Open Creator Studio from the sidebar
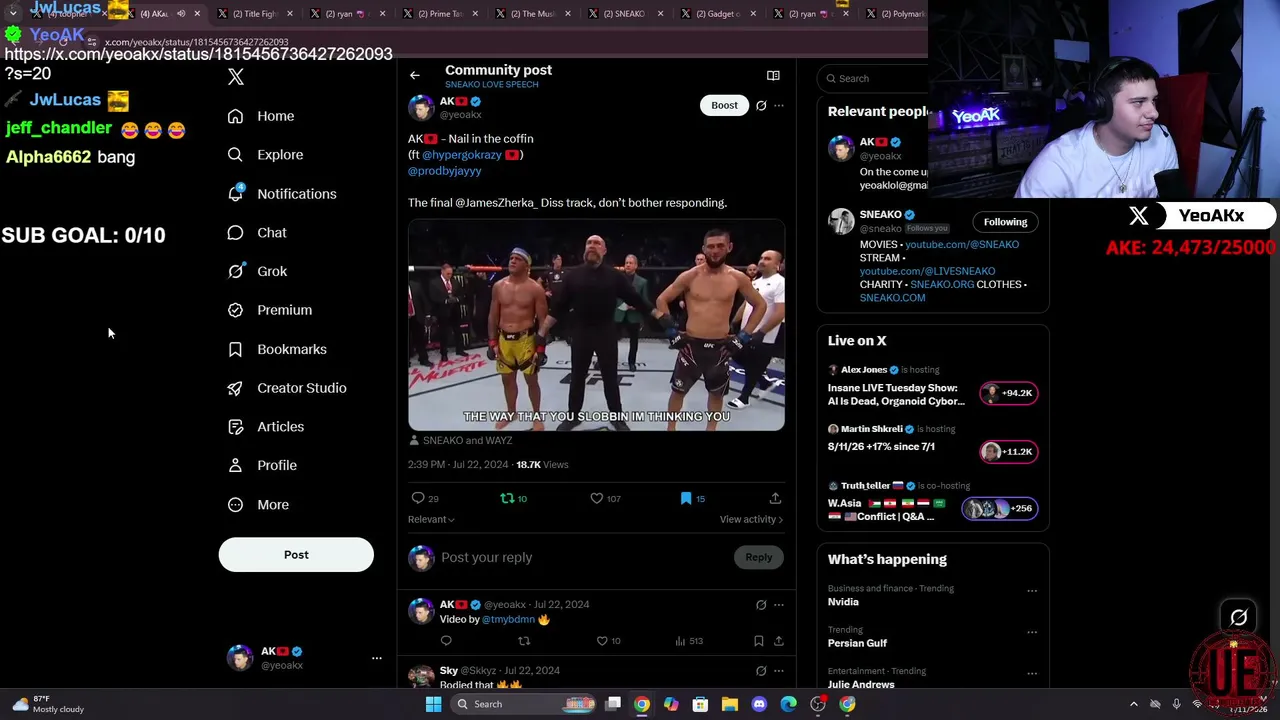 287,388
